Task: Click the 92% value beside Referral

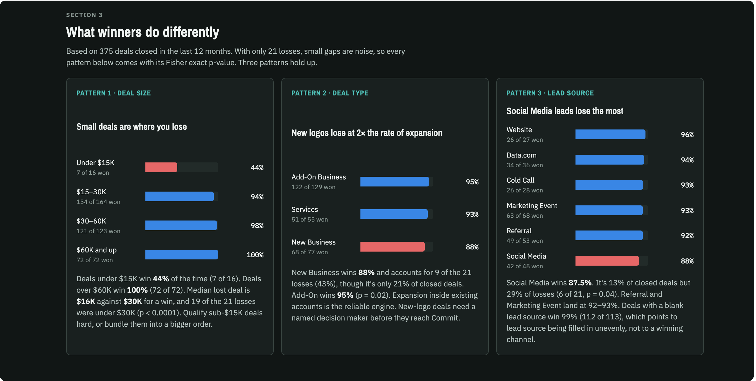Action: pyautogui.click(x=687, y=235)
